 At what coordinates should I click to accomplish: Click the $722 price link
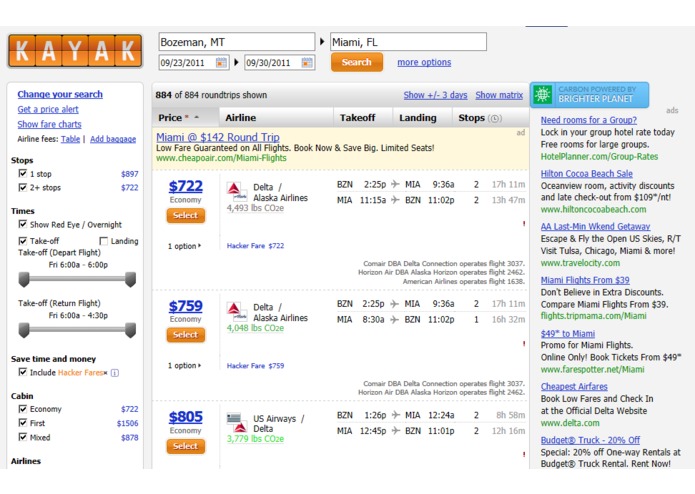[185, 186]
